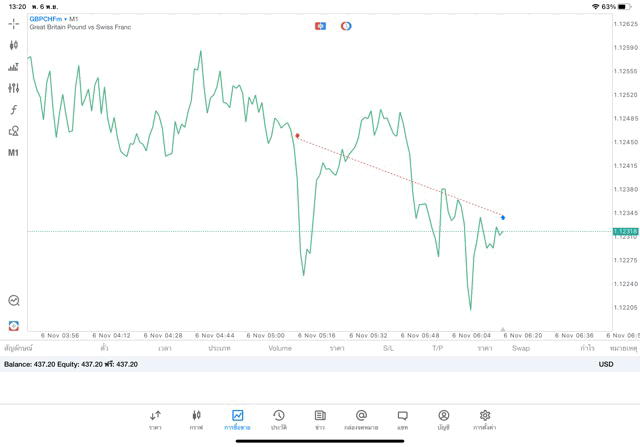Tap the bar-chart icon in left sidebar
640x447 pixels.
click(x=14, y=67)
